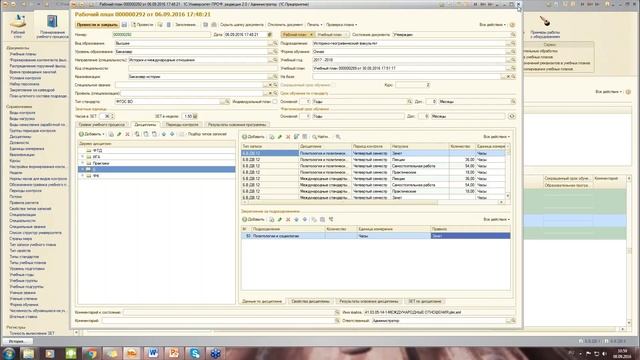The width and height of the screenshot is (640, 360).
Task: Switch to Результаты освоения программы tab
Action: tap(237, 124)
